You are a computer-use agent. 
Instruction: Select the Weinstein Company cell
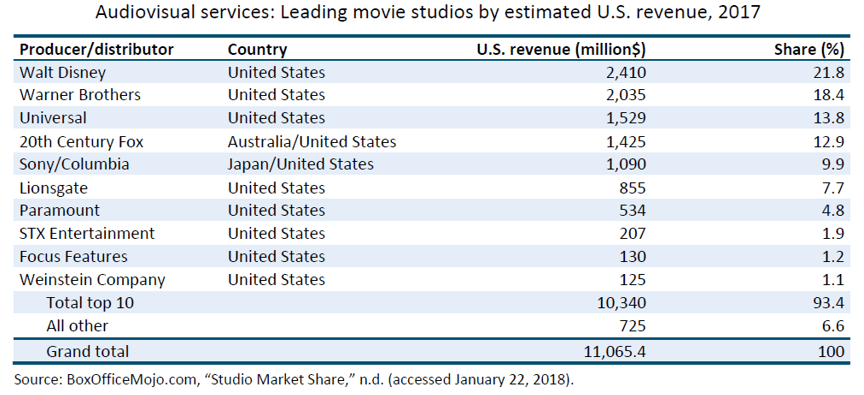[92, 279]
